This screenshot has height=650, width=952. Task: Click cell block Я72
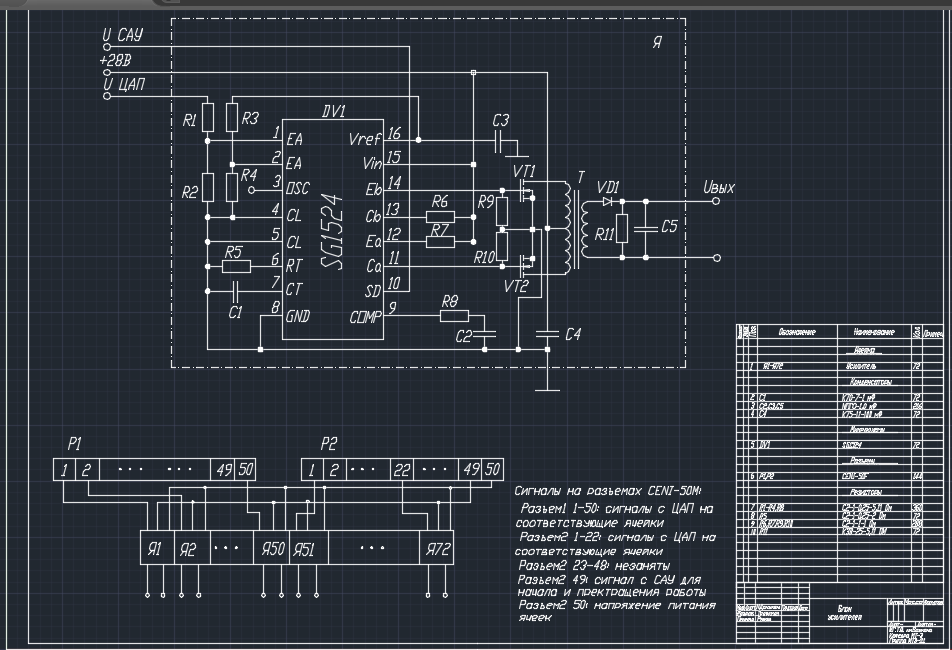(x=436, y=549)
